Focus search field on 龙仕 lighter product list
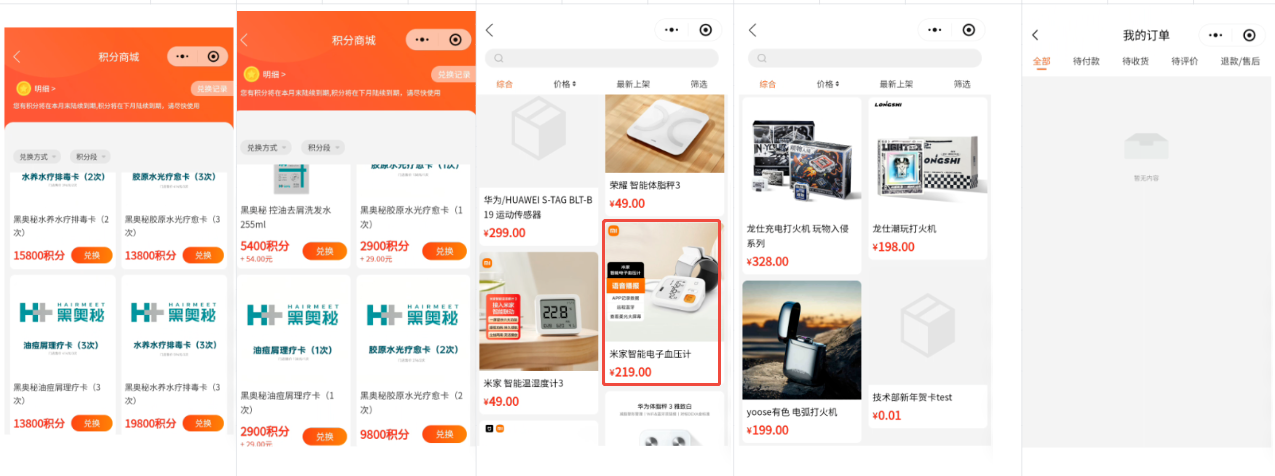 [x=865, y=58]
